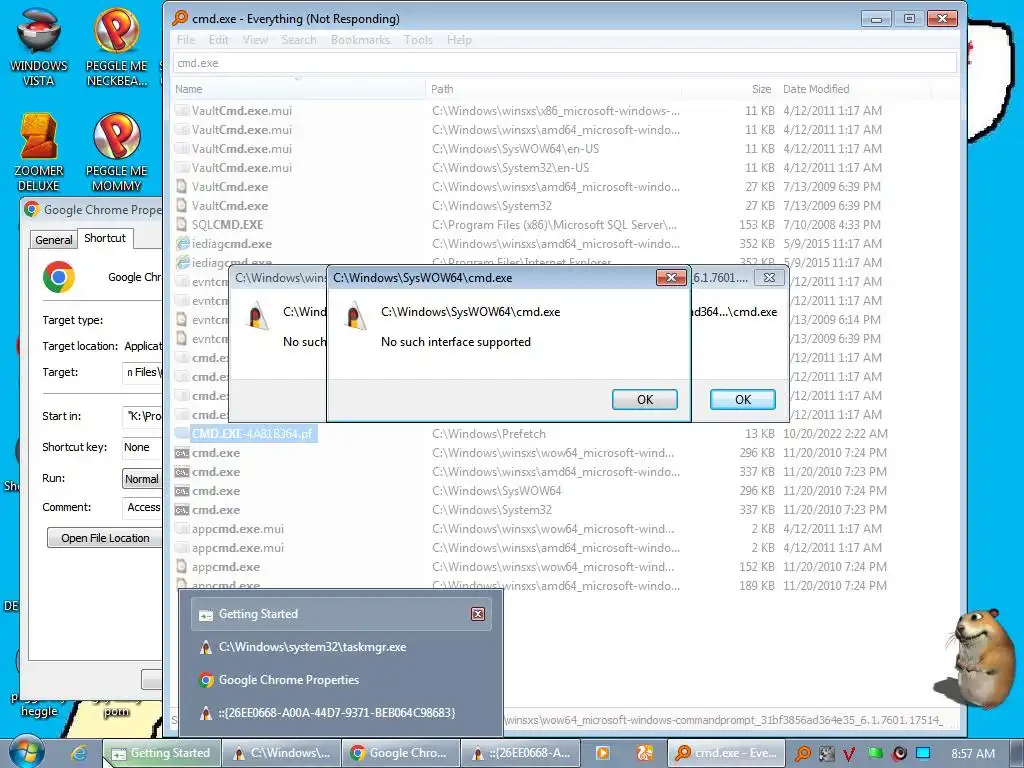Select the SQLCMD.EXE result name

[x=227, y=225]
